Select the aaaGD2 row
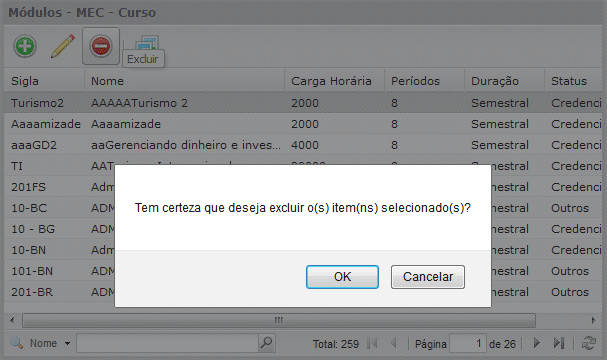607x360 pixels. point(303,145)
